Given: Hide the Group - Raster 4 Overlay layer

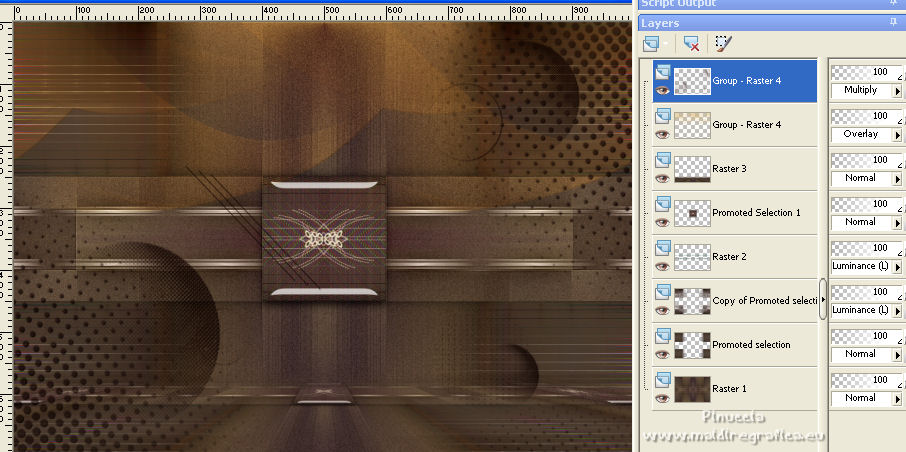Looking at the screenshot, I should pyautogui.click(x=663, y=134).
